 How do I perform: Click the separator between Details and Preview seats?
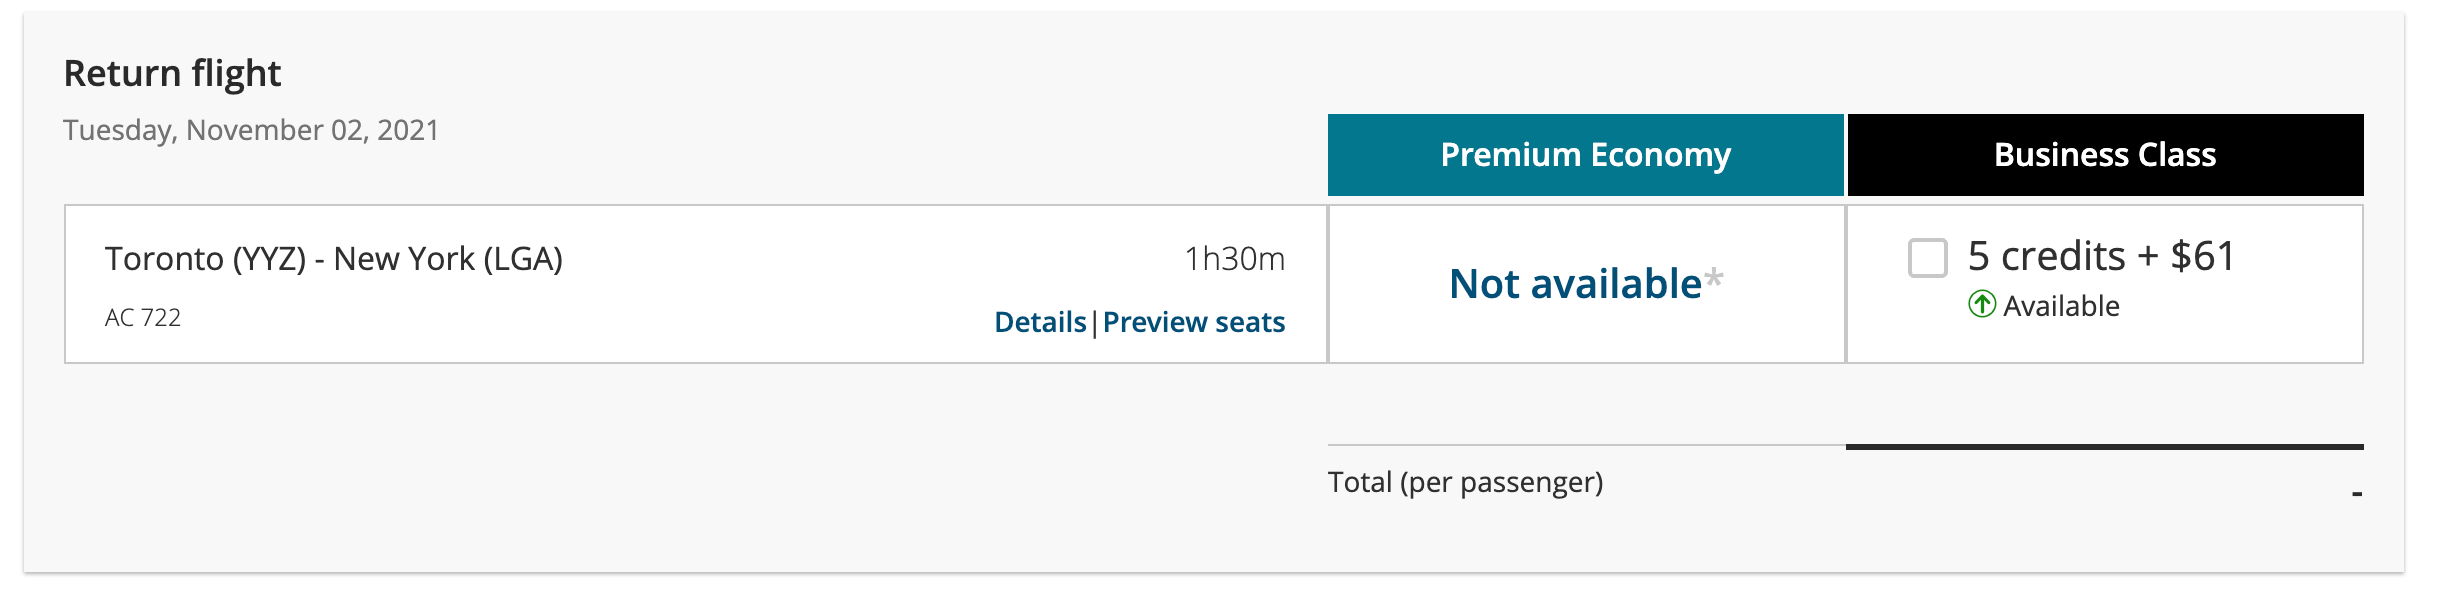click(1094, 323)
